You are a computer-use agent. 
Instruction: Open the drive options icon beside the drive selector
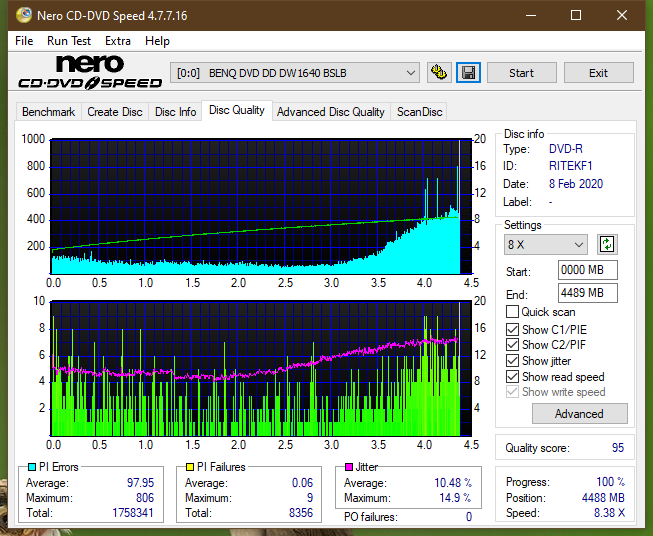[439, 73]
